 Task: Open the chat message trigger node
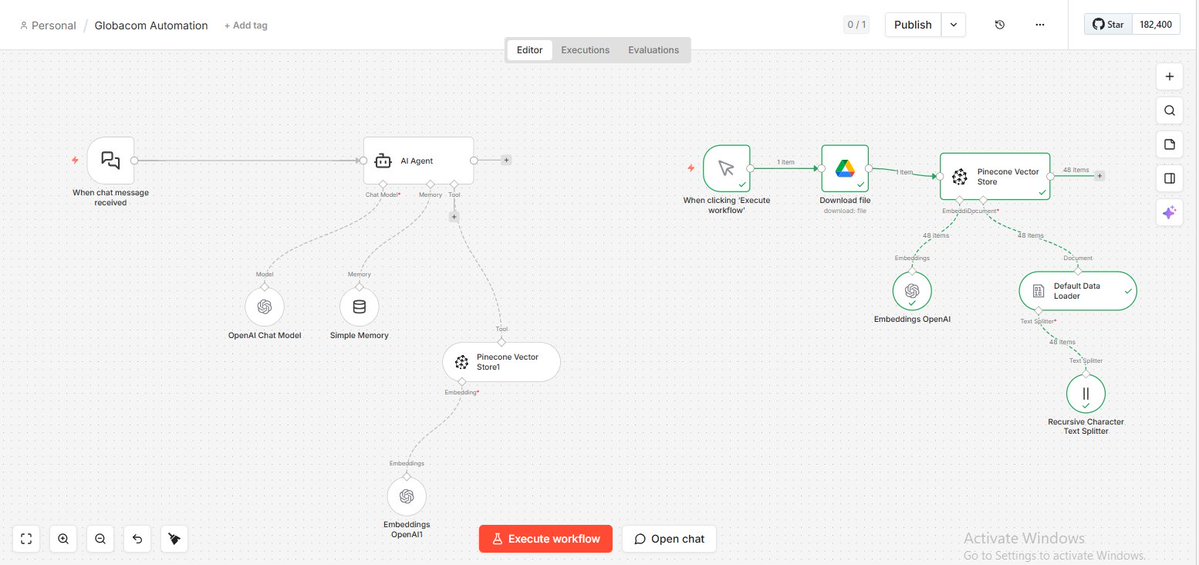[111, 161]
